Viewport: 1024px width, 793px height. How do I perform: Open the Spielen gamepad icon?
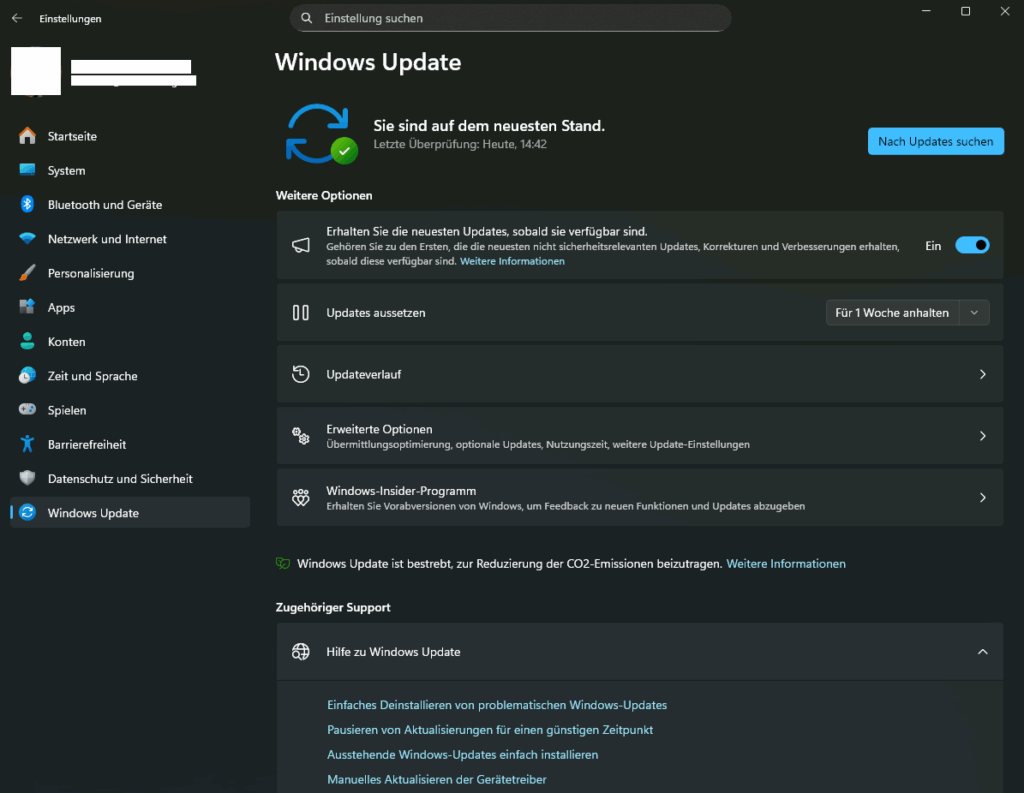(x=27, y=410)
